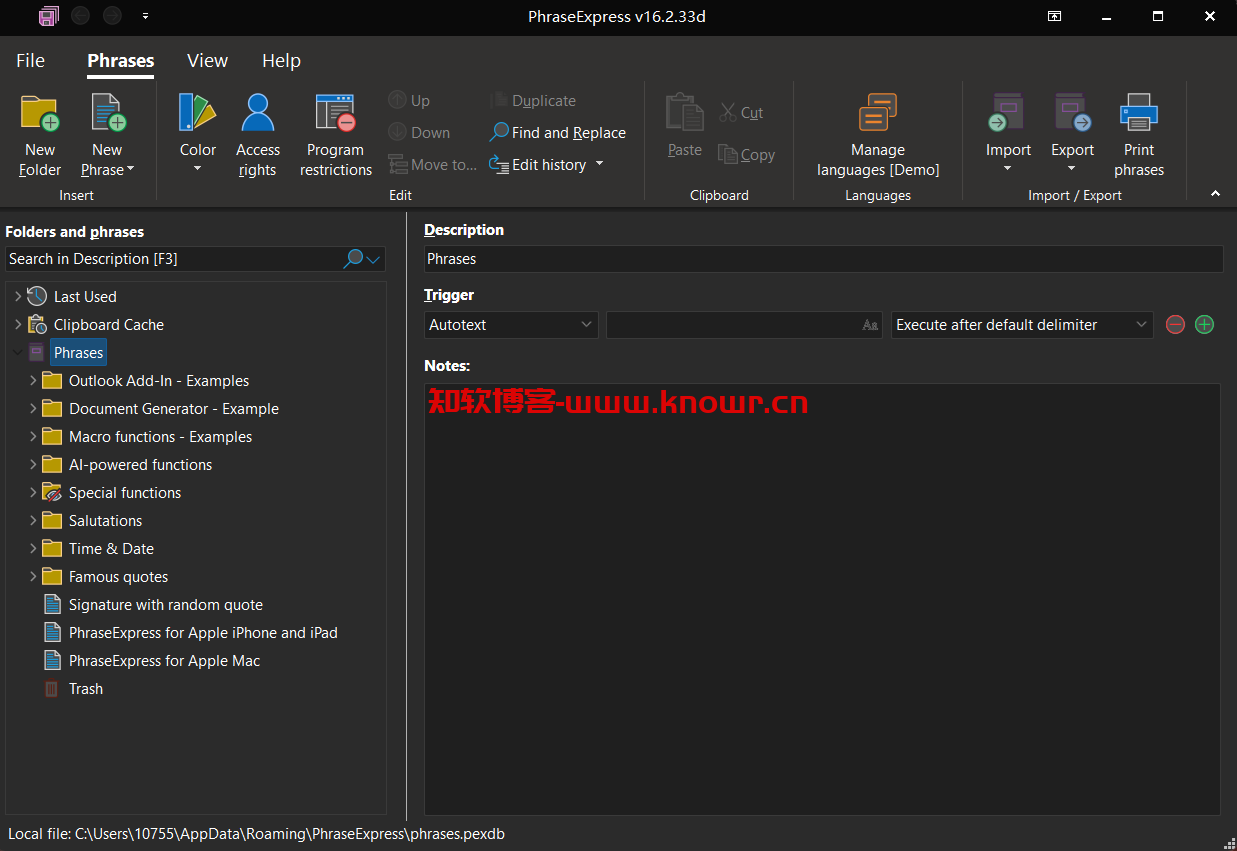This screenshot has width=1237, height=851.
Task: Expand Outlook Add-In - Examples folder
Action: click(x=33, y=381)
